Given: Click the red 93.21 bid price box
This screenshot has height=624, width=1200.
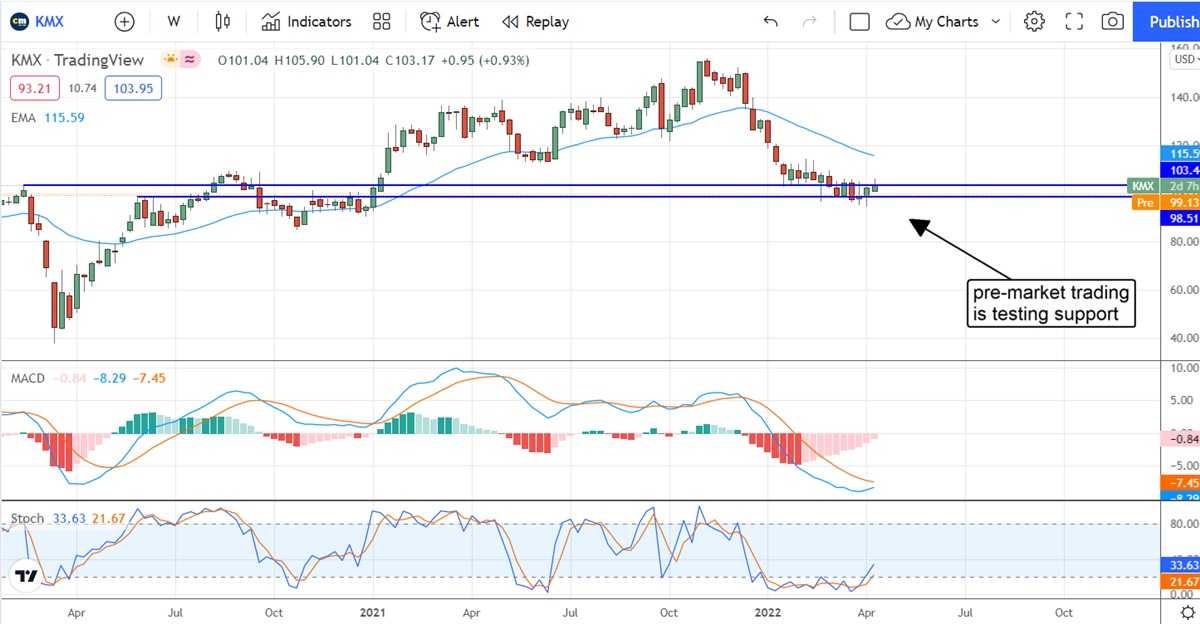Looking at the screenshot, I should point(36,88).
